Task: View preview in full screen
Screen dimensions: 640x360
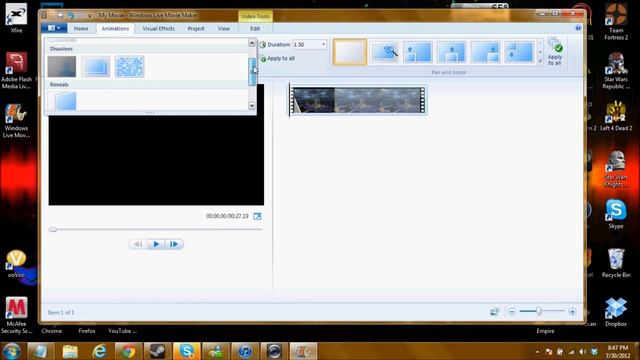Action: (x=257, y=216)
